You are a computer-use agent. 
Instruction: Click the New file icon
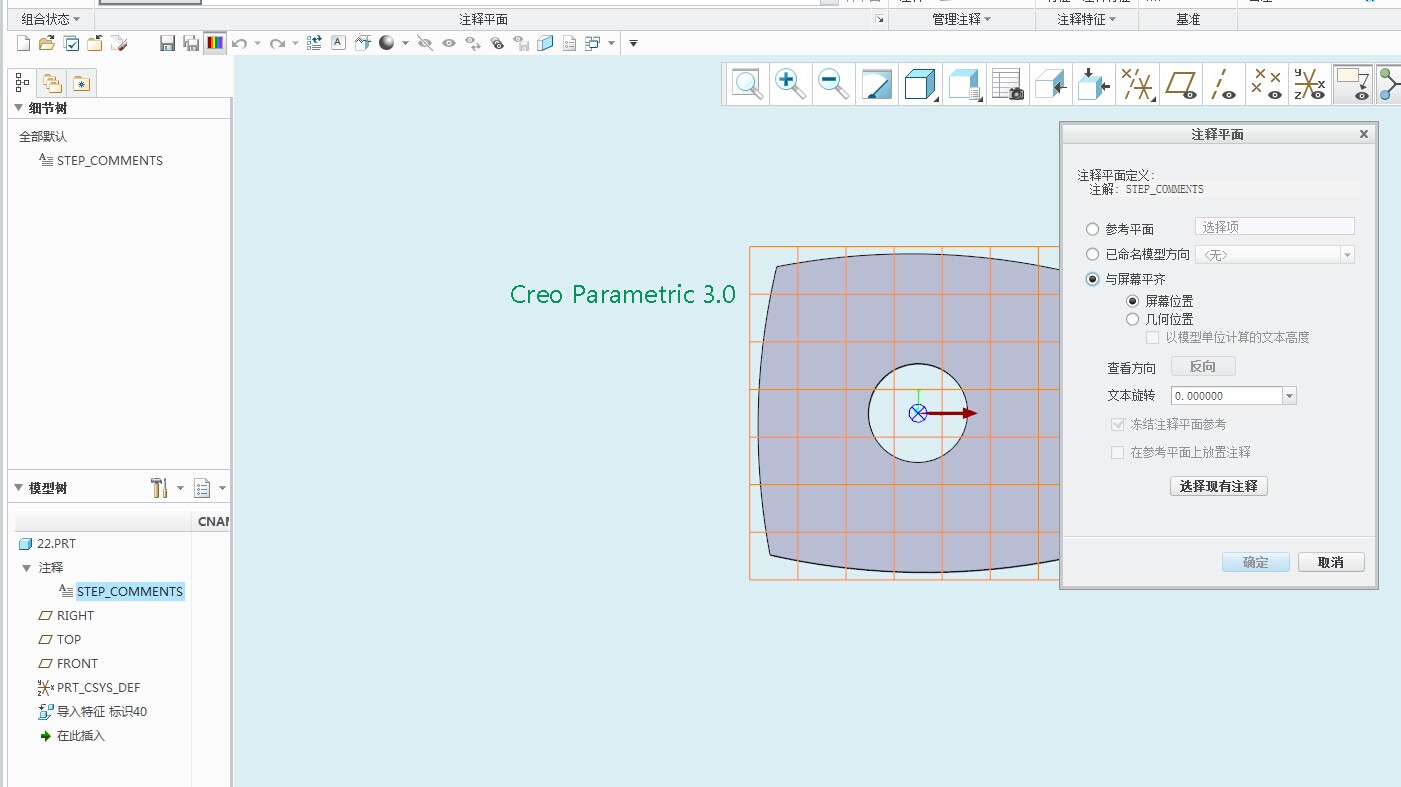tap(23, 43)
